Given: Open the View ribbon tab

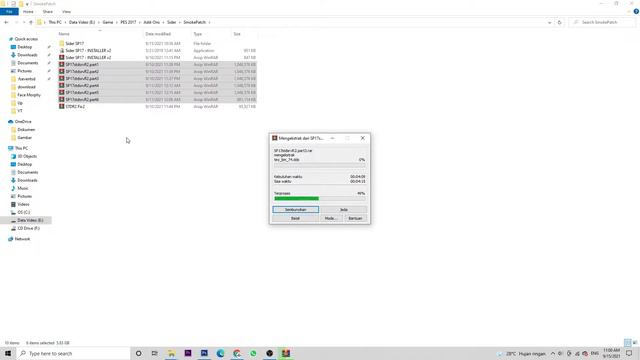Looking at the screenshot, I should (67, 11).
